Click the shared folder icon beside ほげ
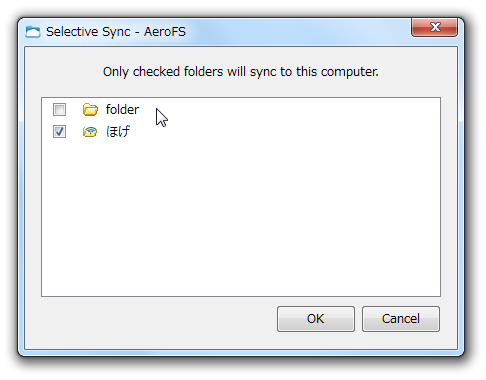Viewport: 486px width, 380px height. click(90, 132)
